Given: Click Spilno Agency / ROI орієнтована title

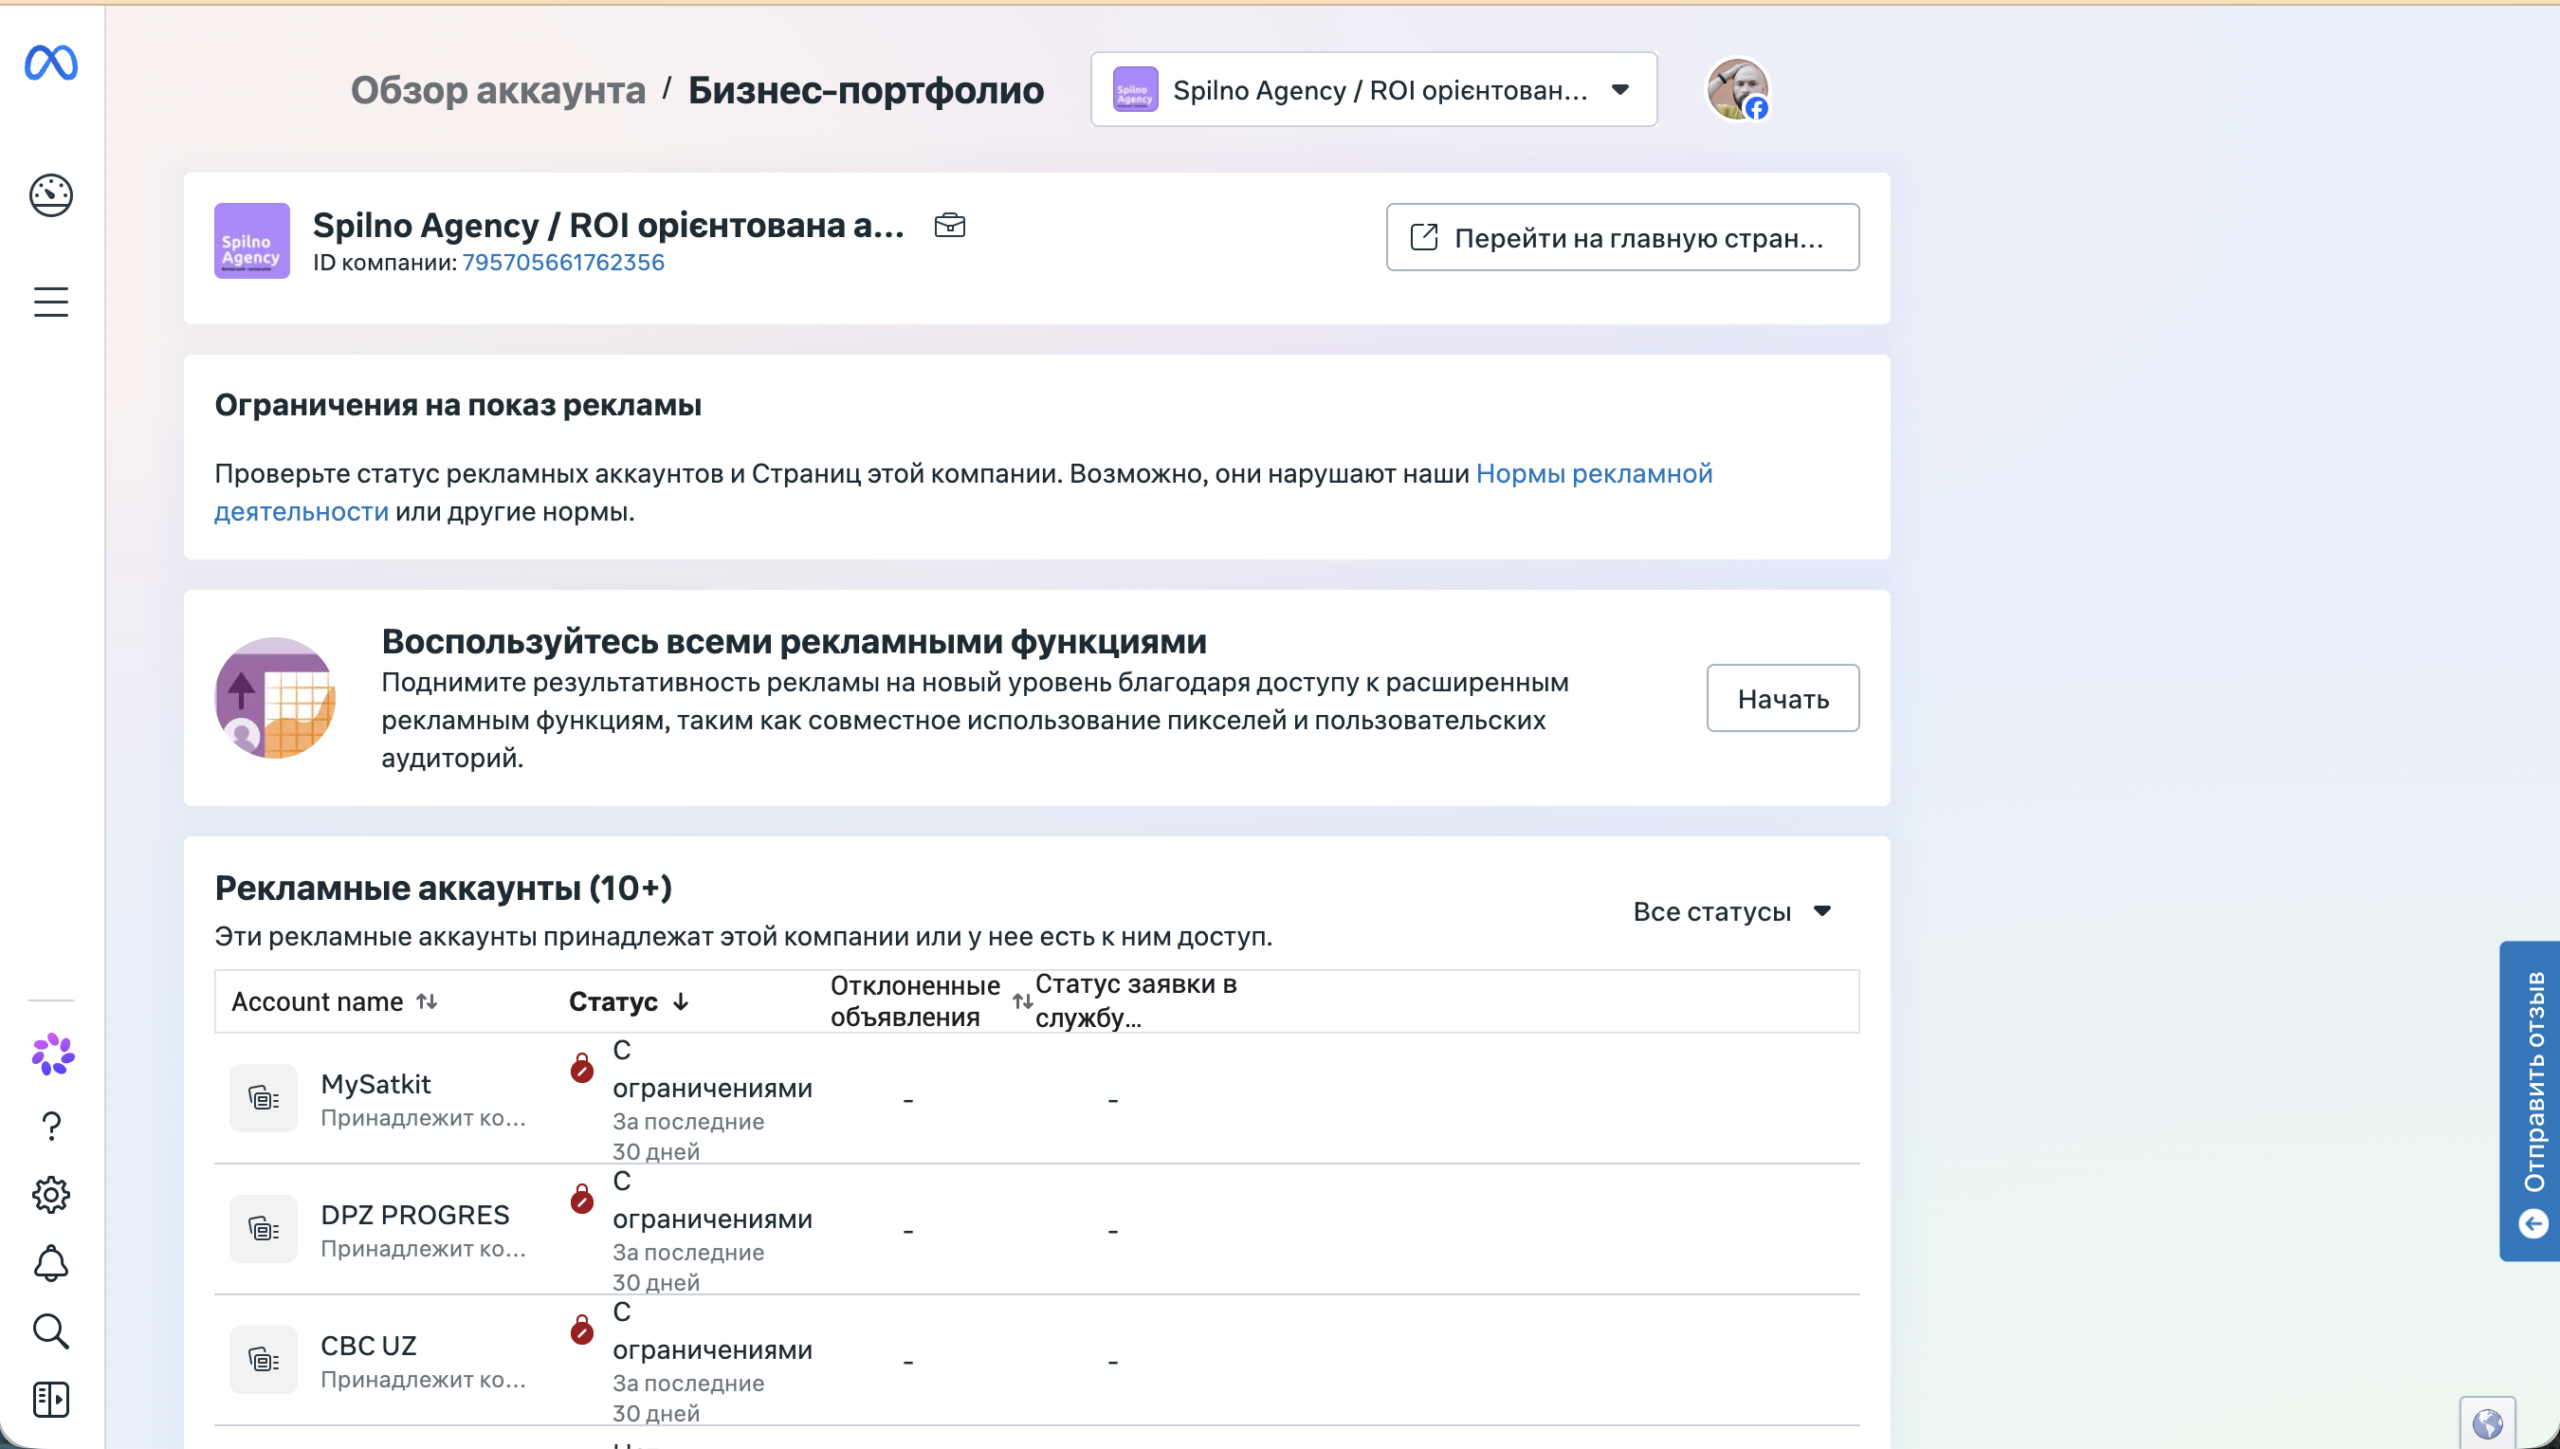Looking at the screenshot, I should (x=608, y=226).
